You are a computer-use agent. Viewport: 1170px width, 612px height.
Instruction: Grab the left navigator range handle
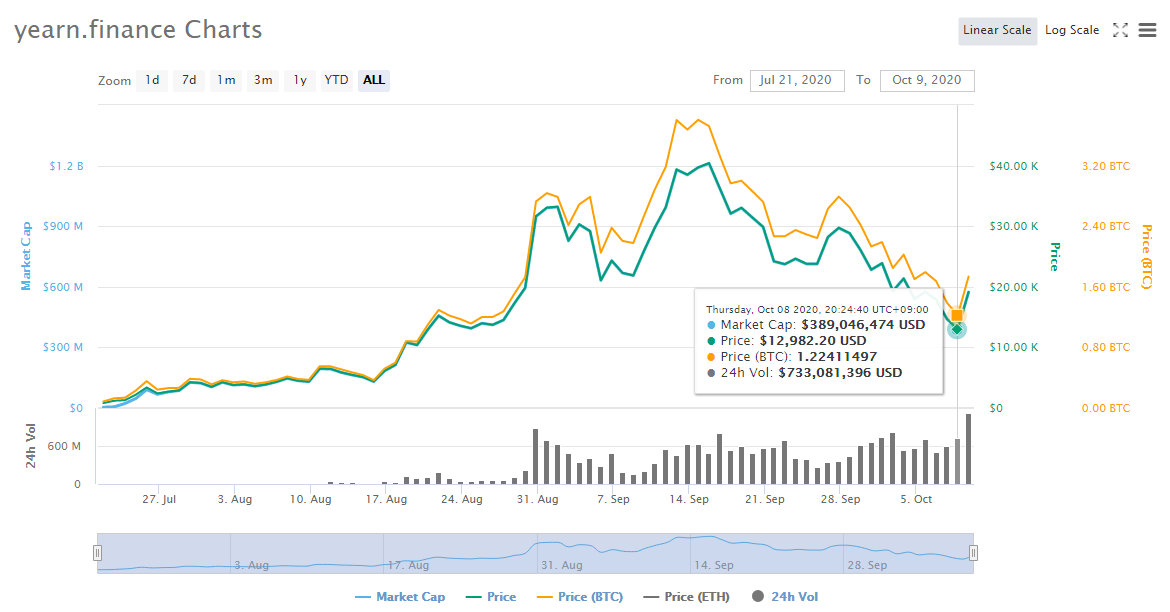point(97,553)
